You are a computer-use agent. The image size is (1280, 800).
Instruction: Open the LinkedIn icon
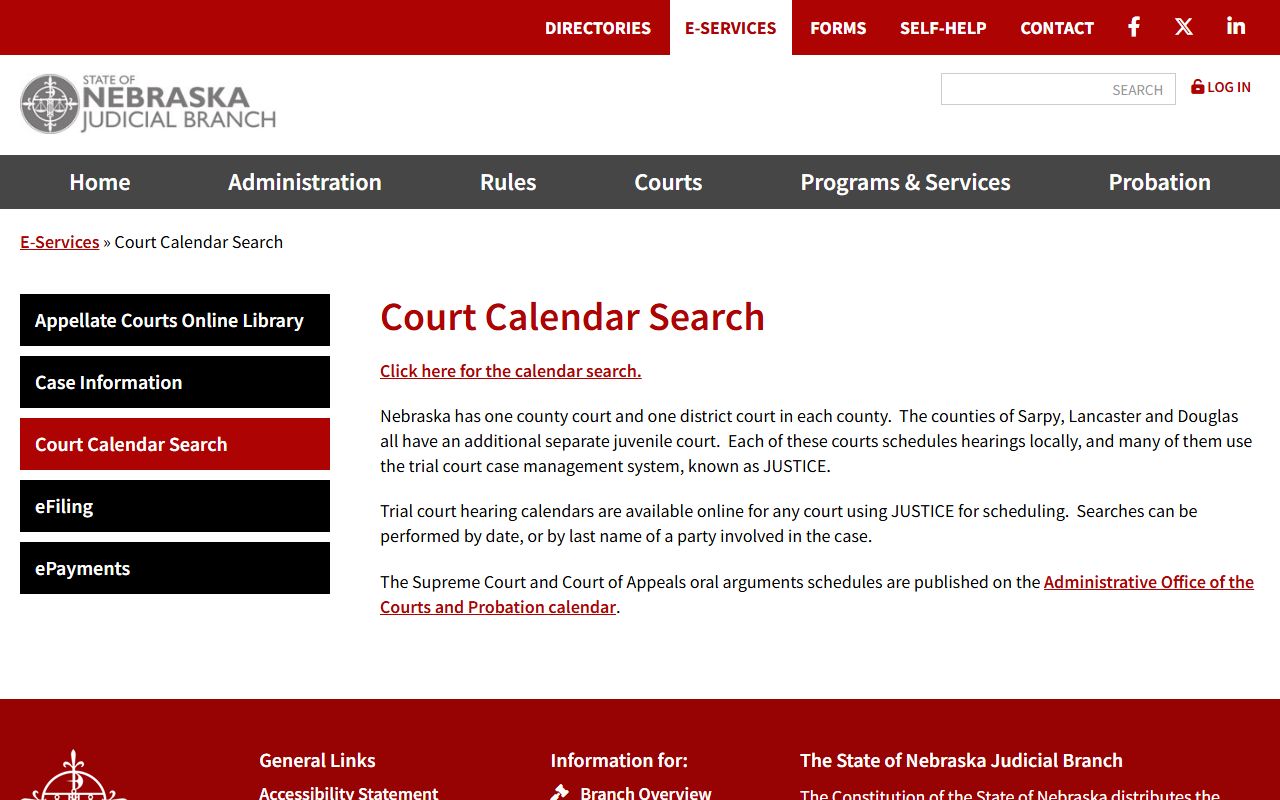tap(1236, 27)
